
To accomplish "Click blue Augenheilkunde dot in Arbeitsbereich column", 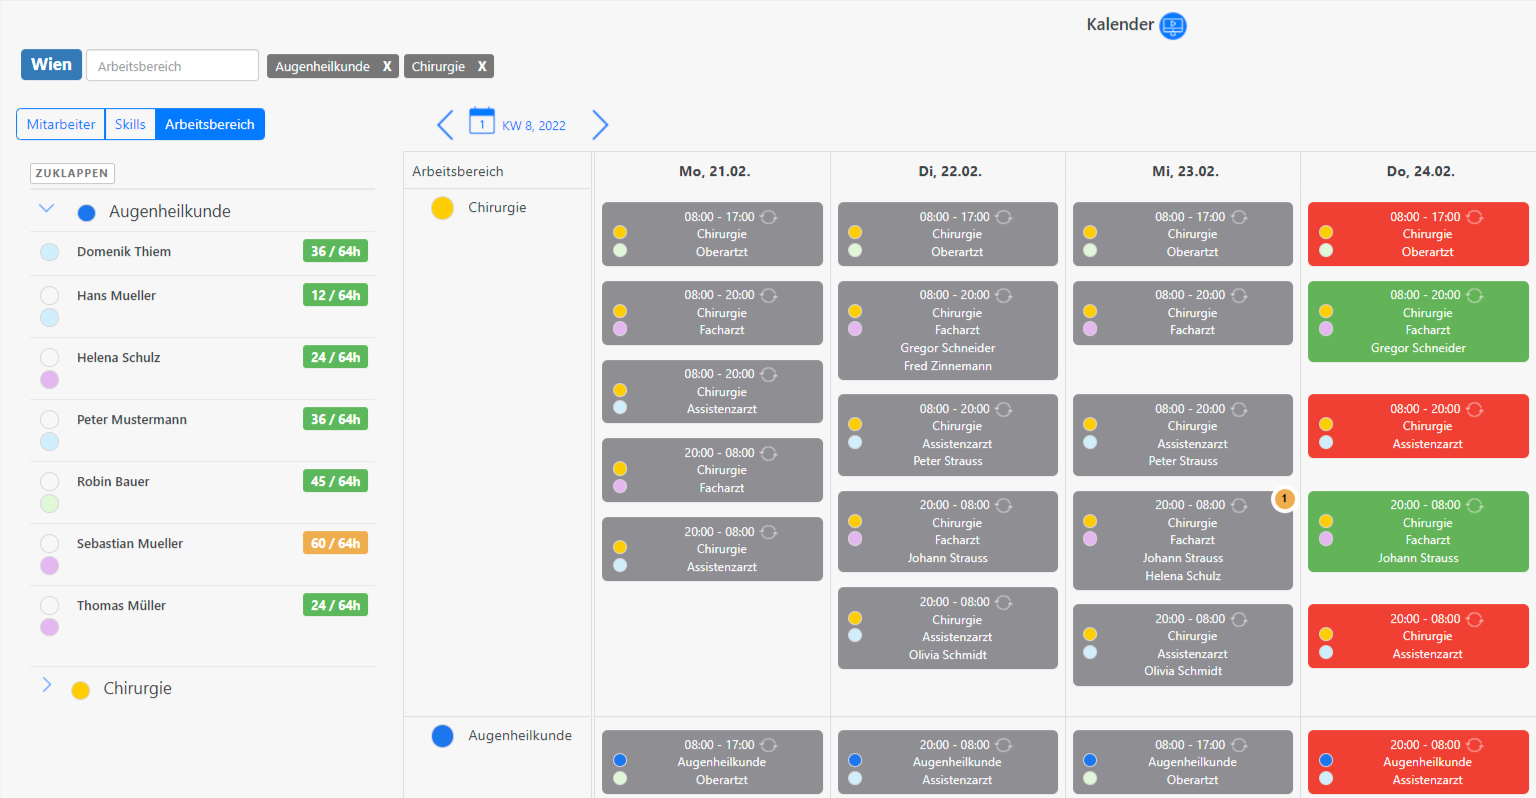I will click(442, 736).
